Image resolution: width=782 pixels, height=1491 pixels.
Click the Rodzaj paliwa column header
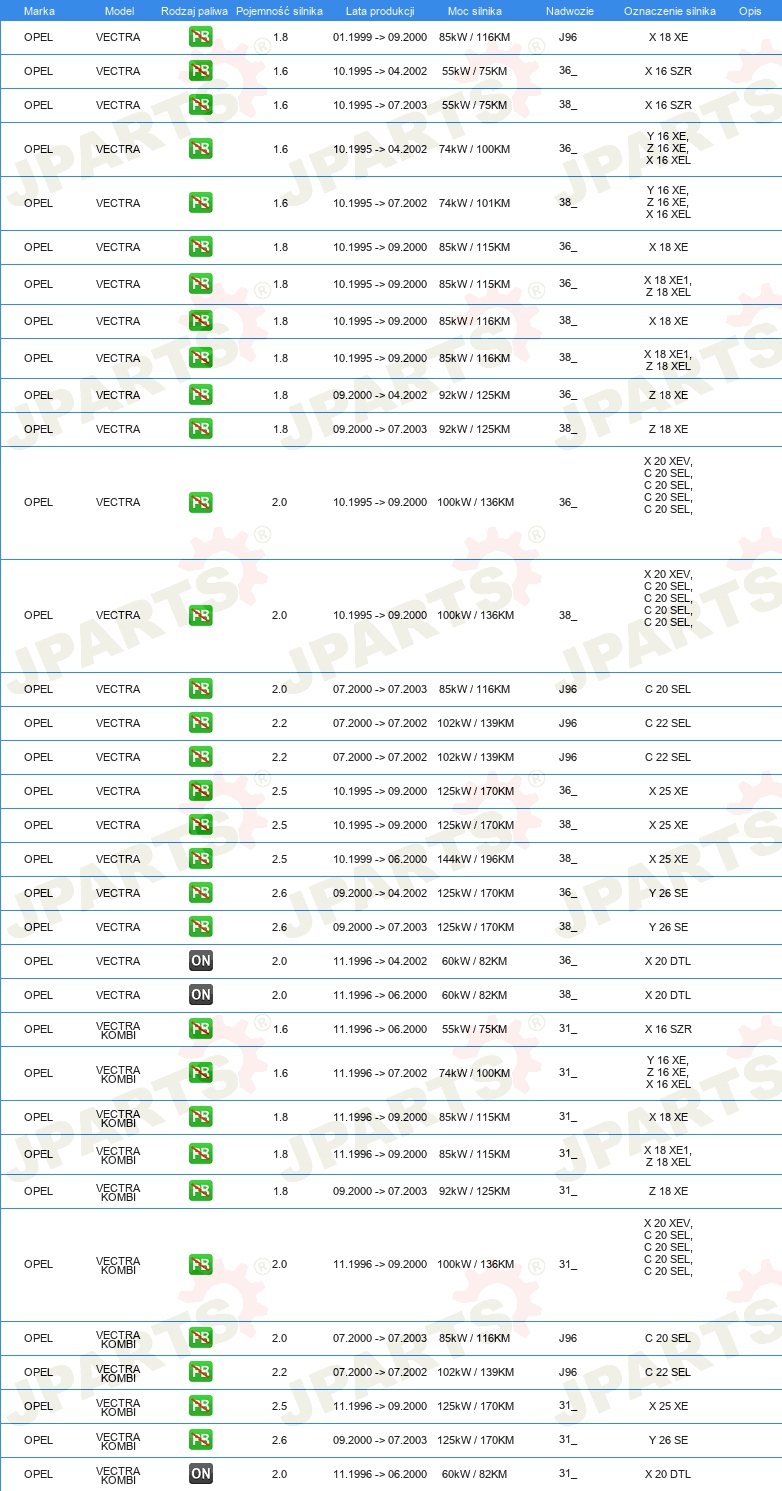tap(195, 10)
